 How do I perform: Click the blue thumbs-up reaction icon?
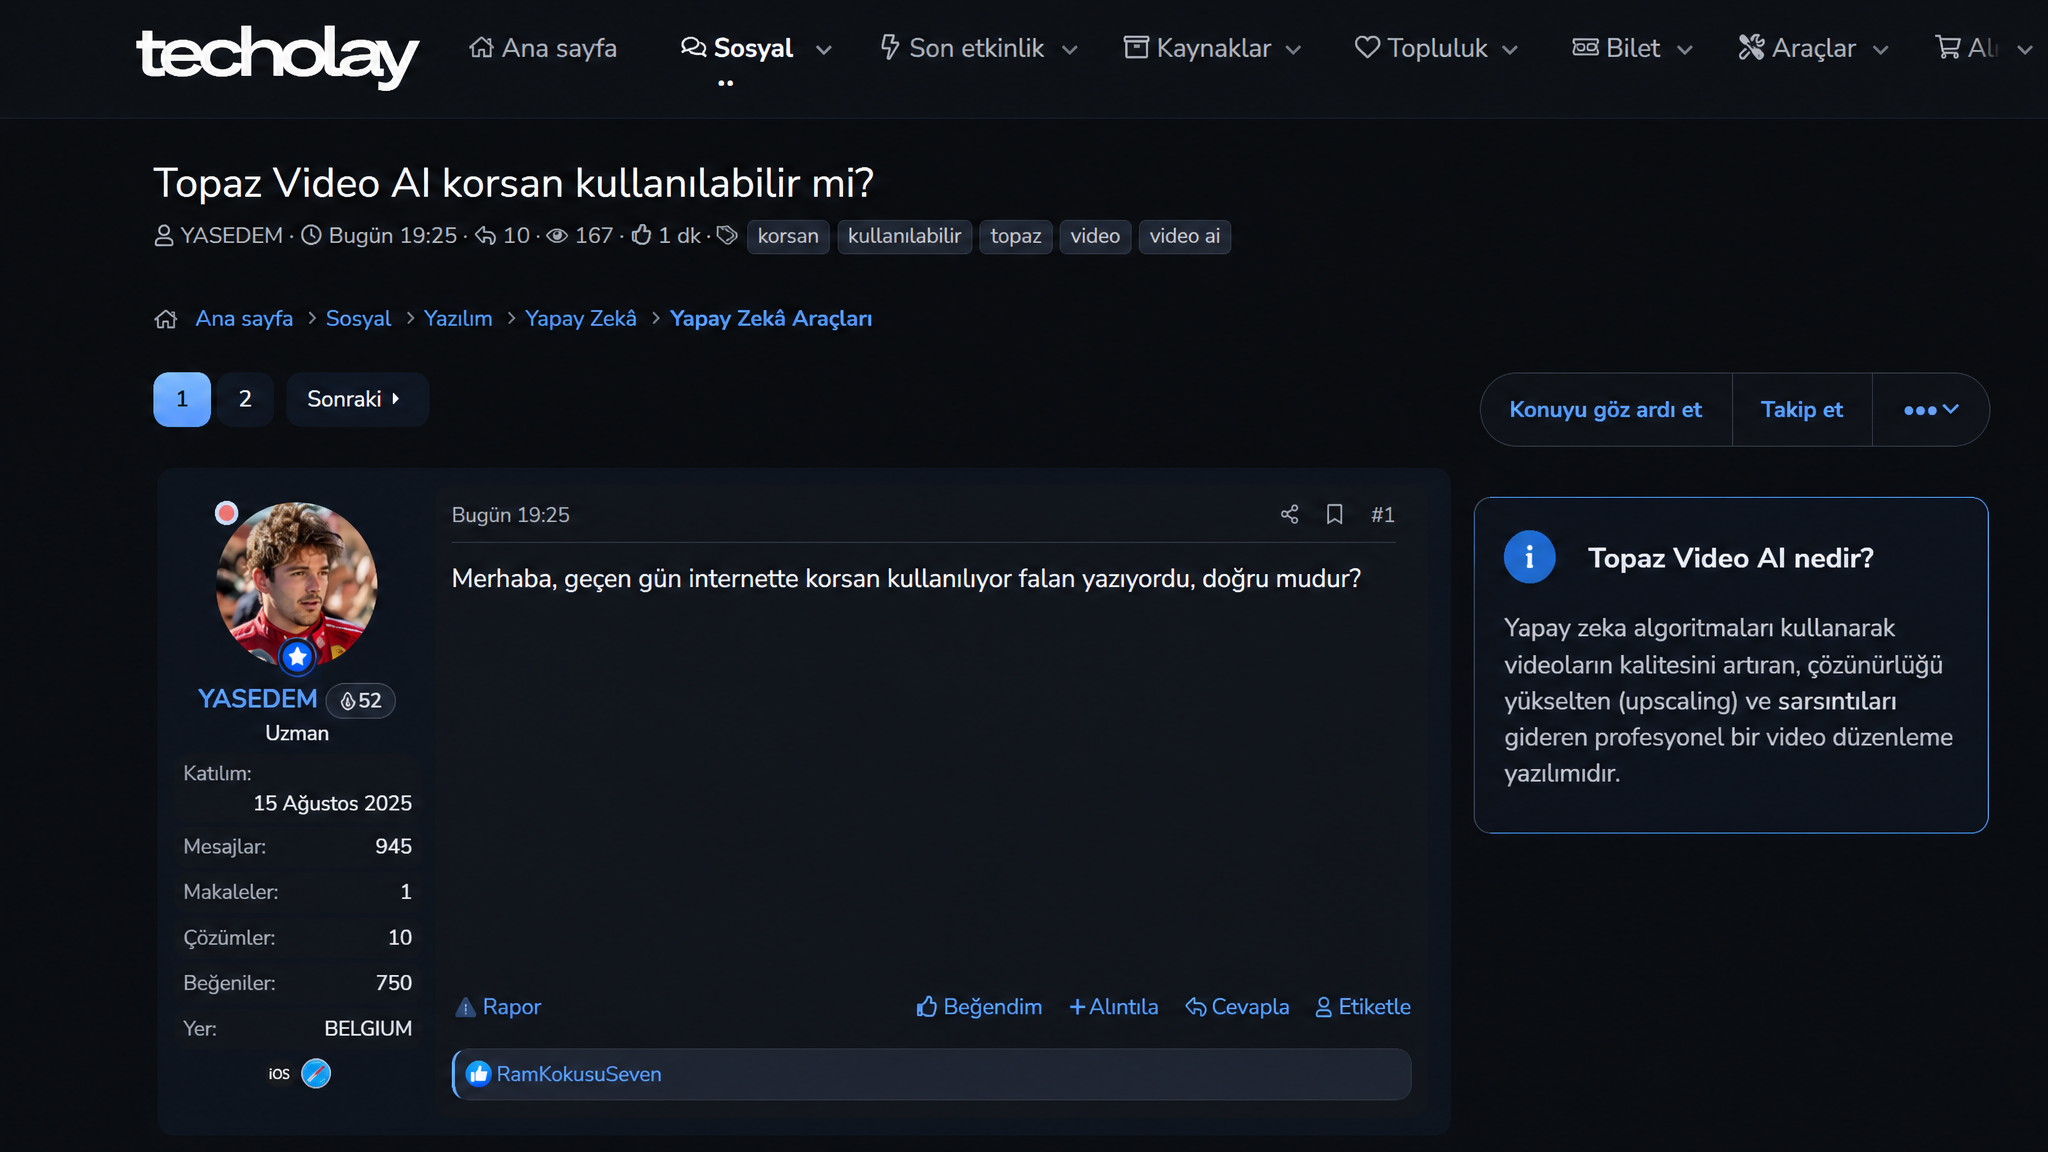pos(478,1074)
